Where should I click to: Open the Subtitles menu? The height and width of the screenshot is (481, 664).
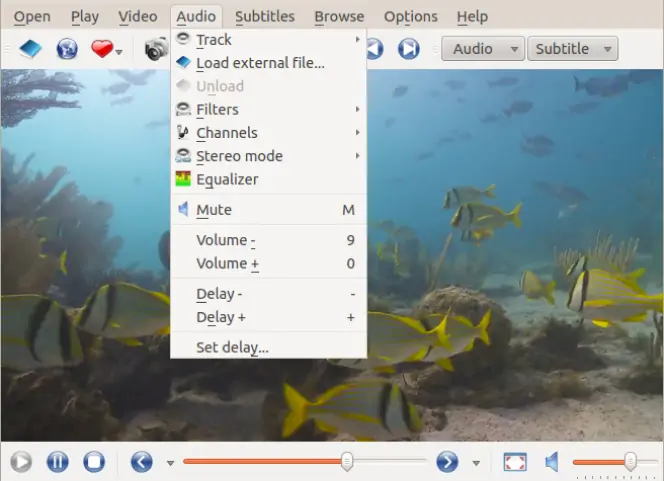(265, 17)
